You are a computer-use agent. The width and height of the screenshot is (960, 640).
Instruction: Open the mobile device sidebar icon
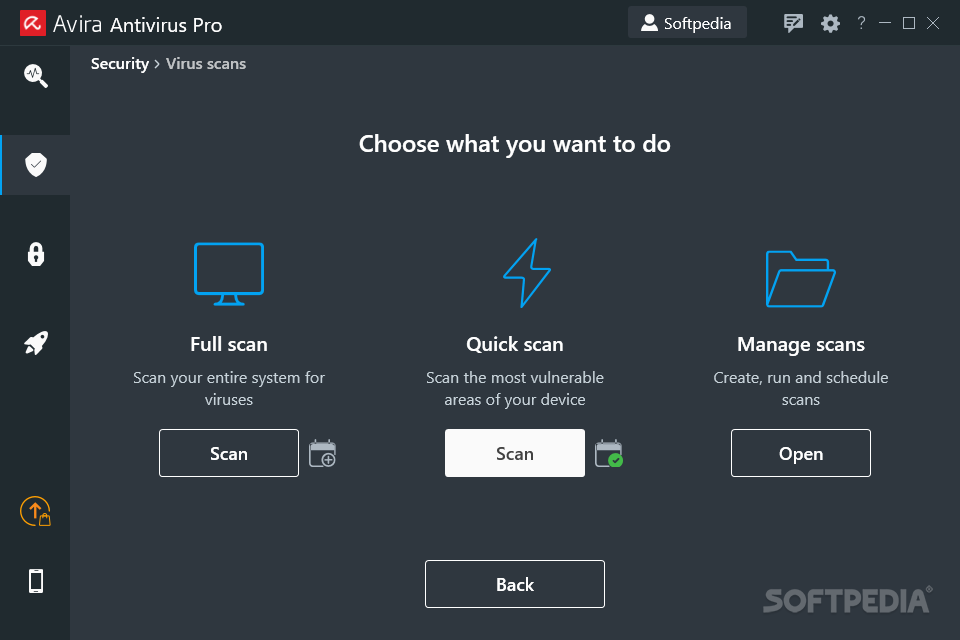click(x=36, y=581)
